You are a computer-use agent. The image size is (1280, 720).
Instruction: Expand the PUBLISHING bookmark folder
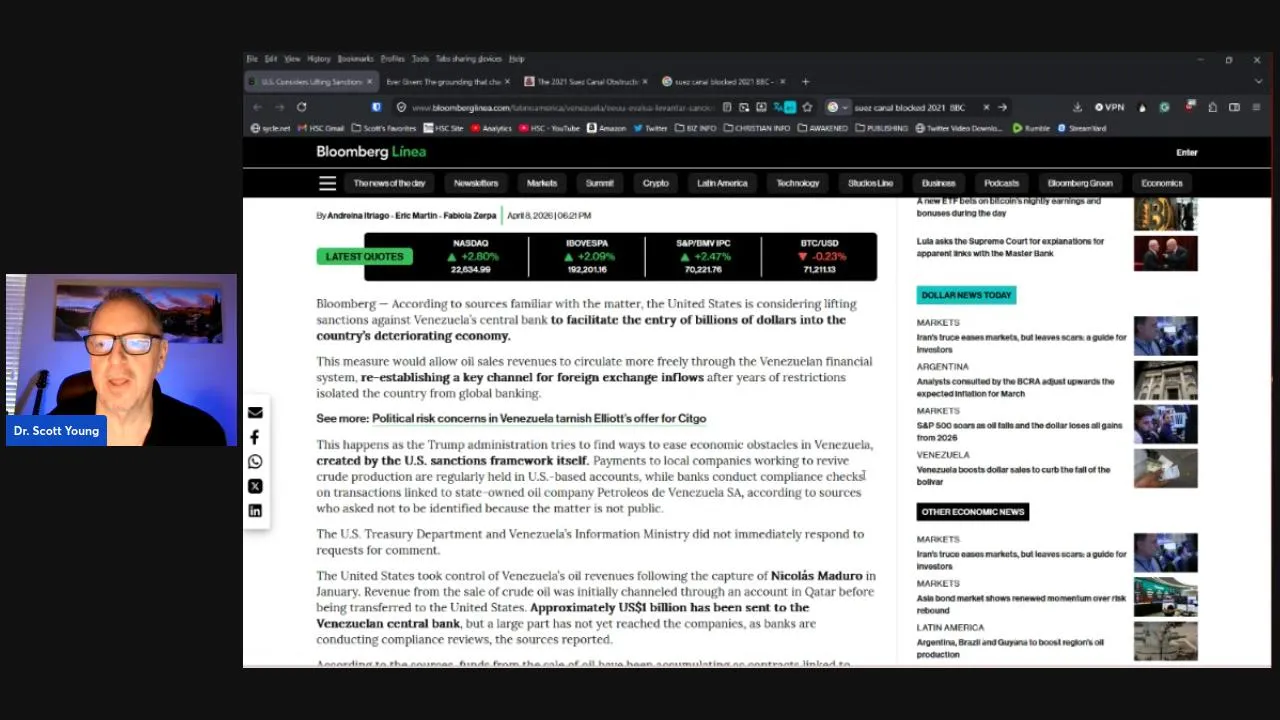882,128
